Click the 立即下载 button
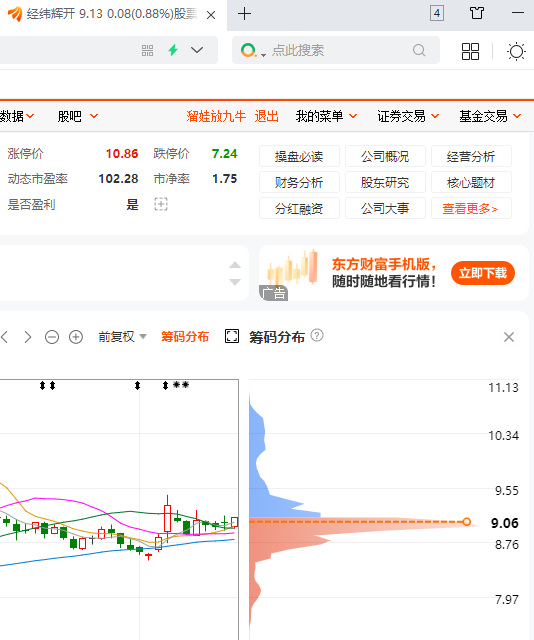This screenshot has height=640, width=534. coord(483,273)
